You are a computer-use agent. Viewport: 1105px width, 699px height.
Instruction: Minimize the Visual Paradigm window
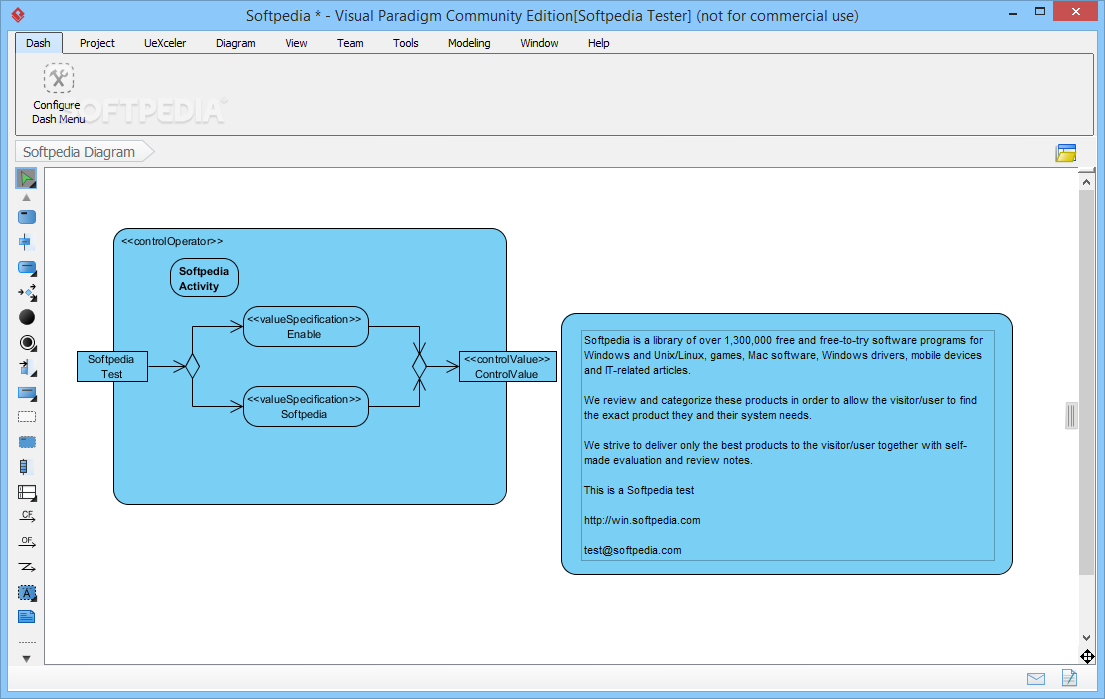pos(1013,13)
